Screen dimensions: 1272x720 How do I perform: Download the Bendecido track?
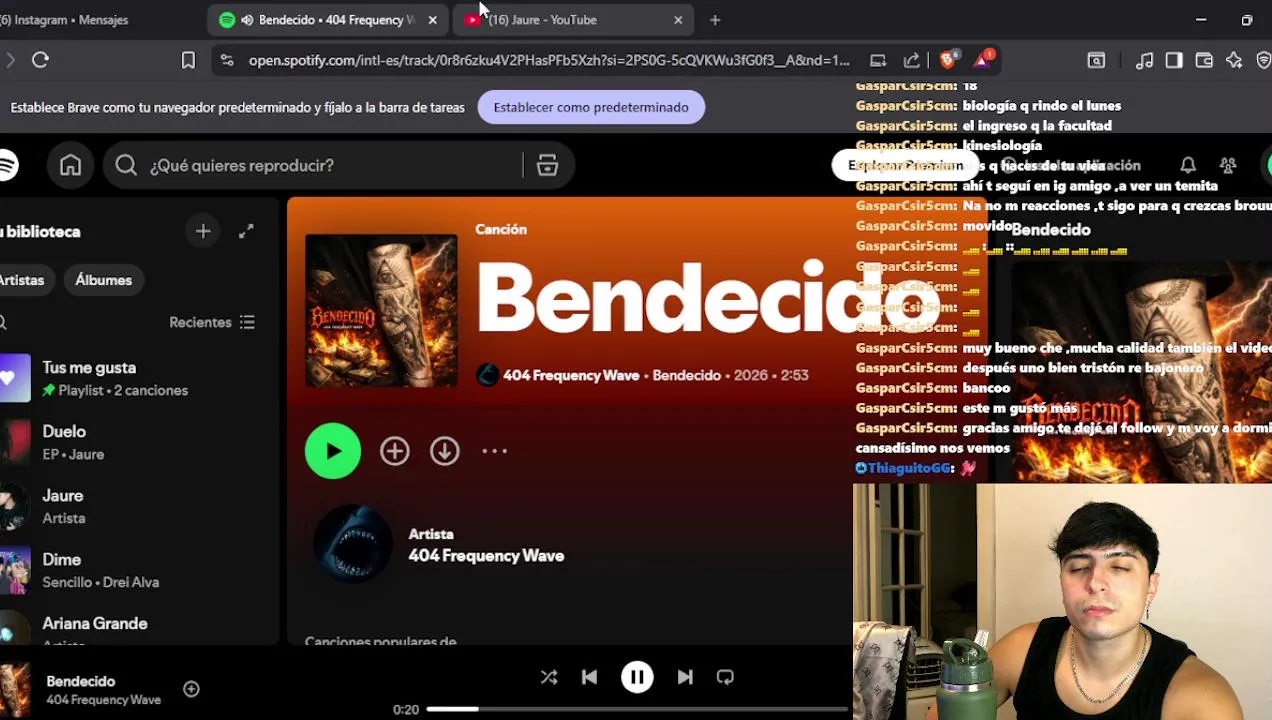[445, 451]
